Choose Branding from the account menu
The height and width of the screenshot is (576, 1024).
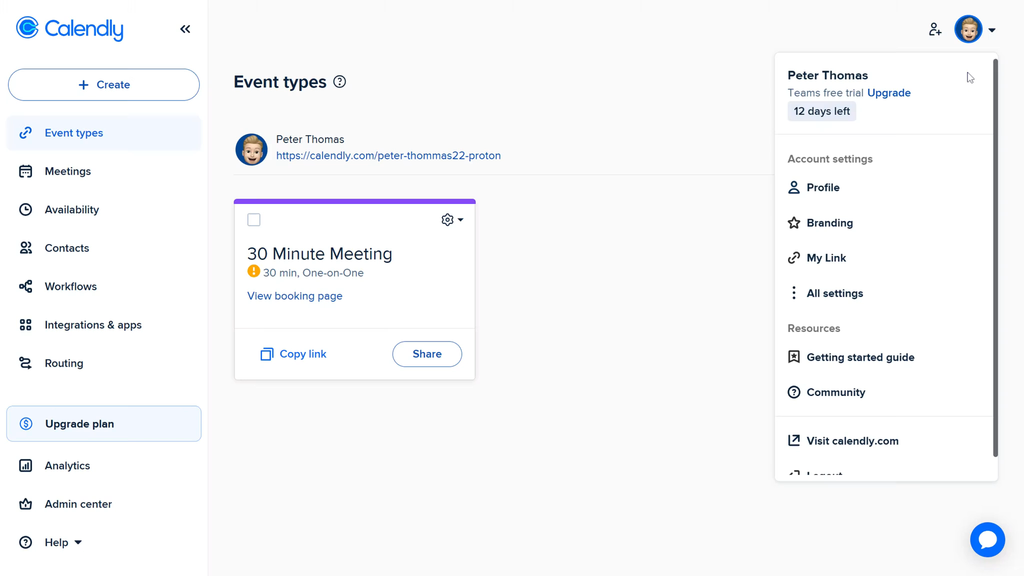tap(829, 223)
